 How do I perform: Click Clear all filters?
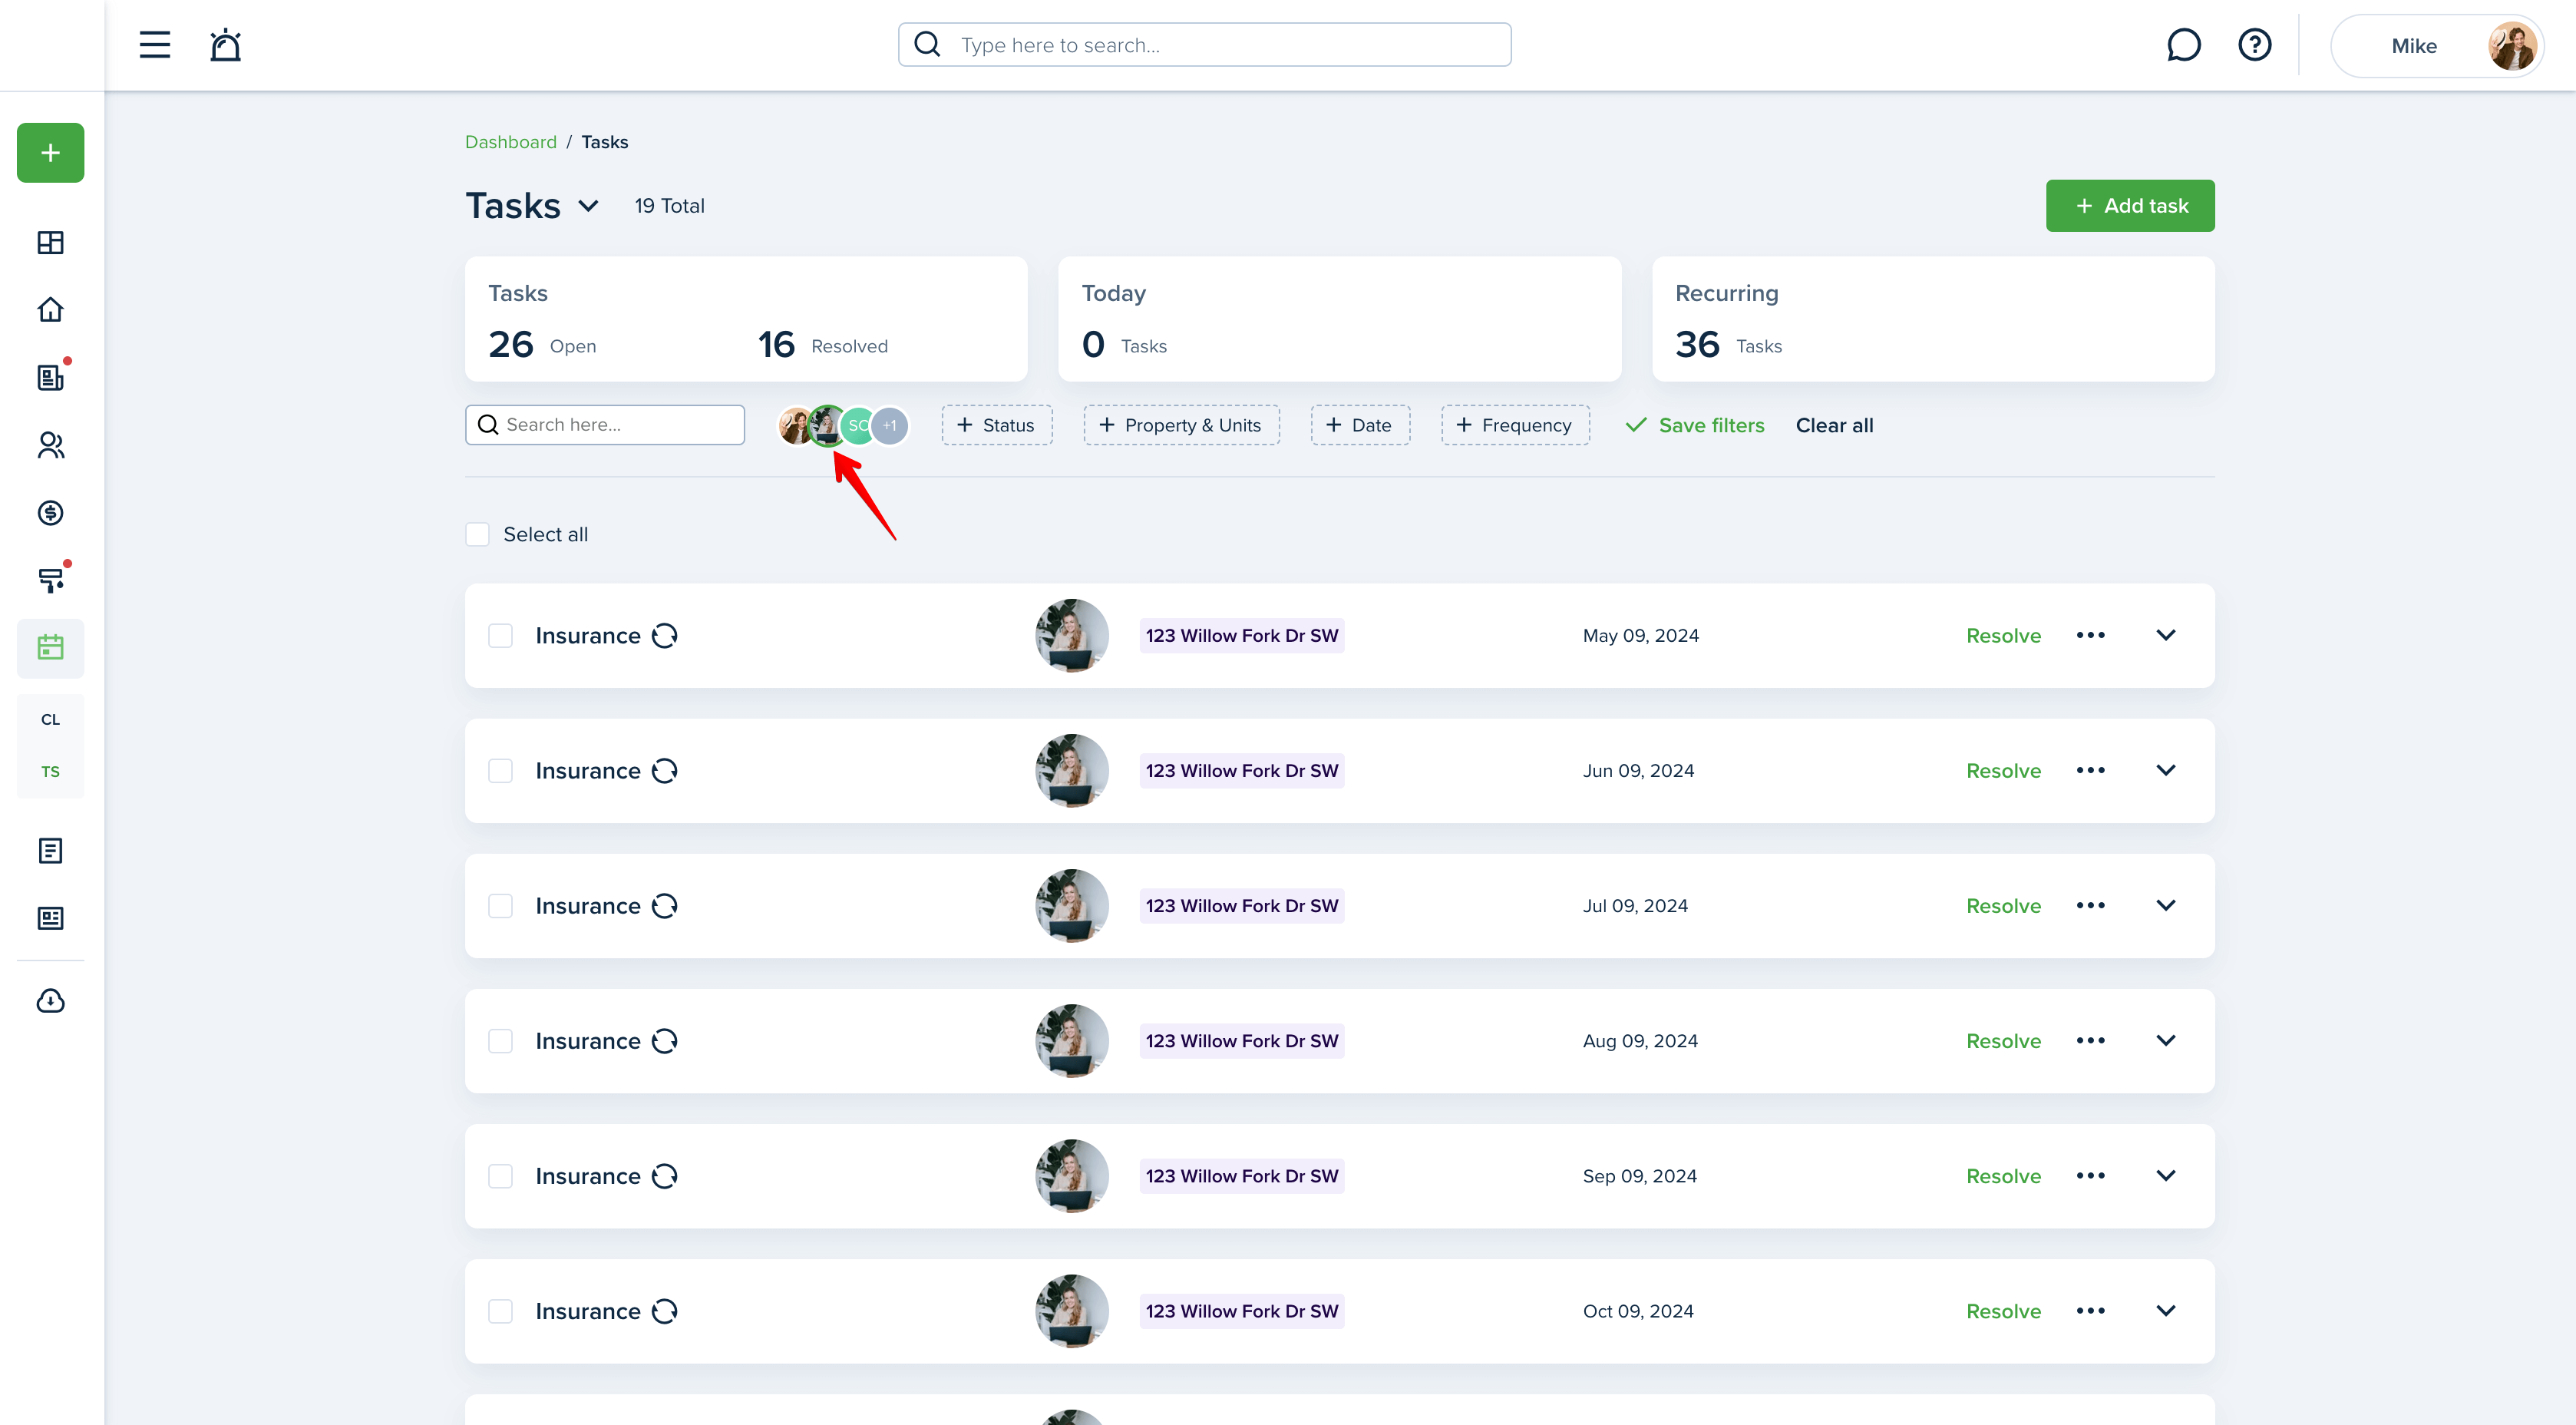(1834, 425)
